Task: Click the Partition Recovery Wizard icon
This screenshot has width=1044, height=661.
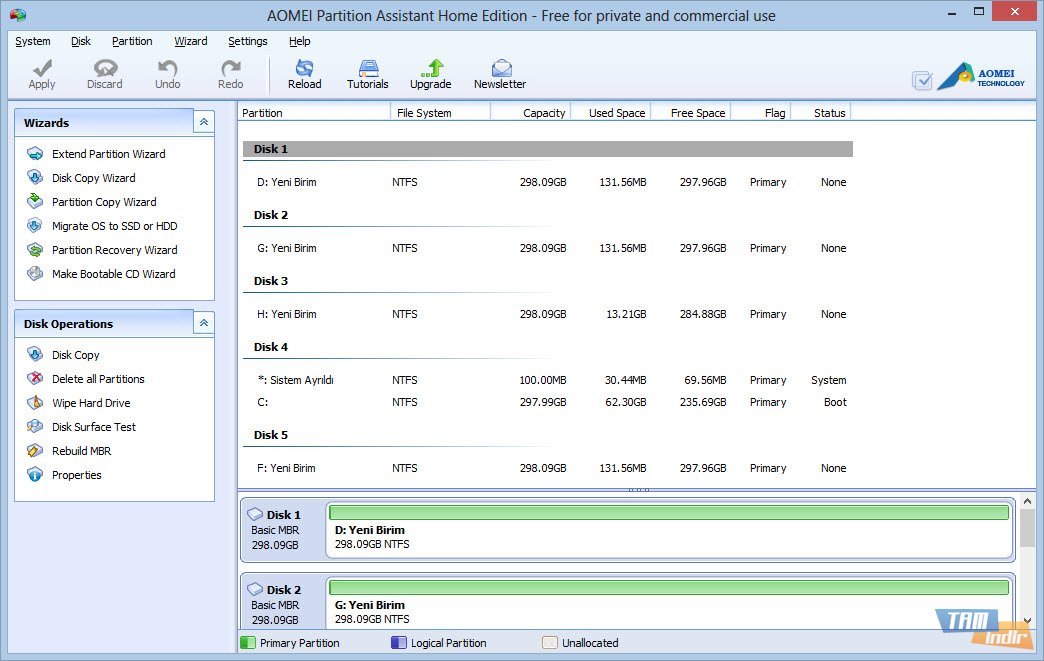Action: (x=35, y=250)
